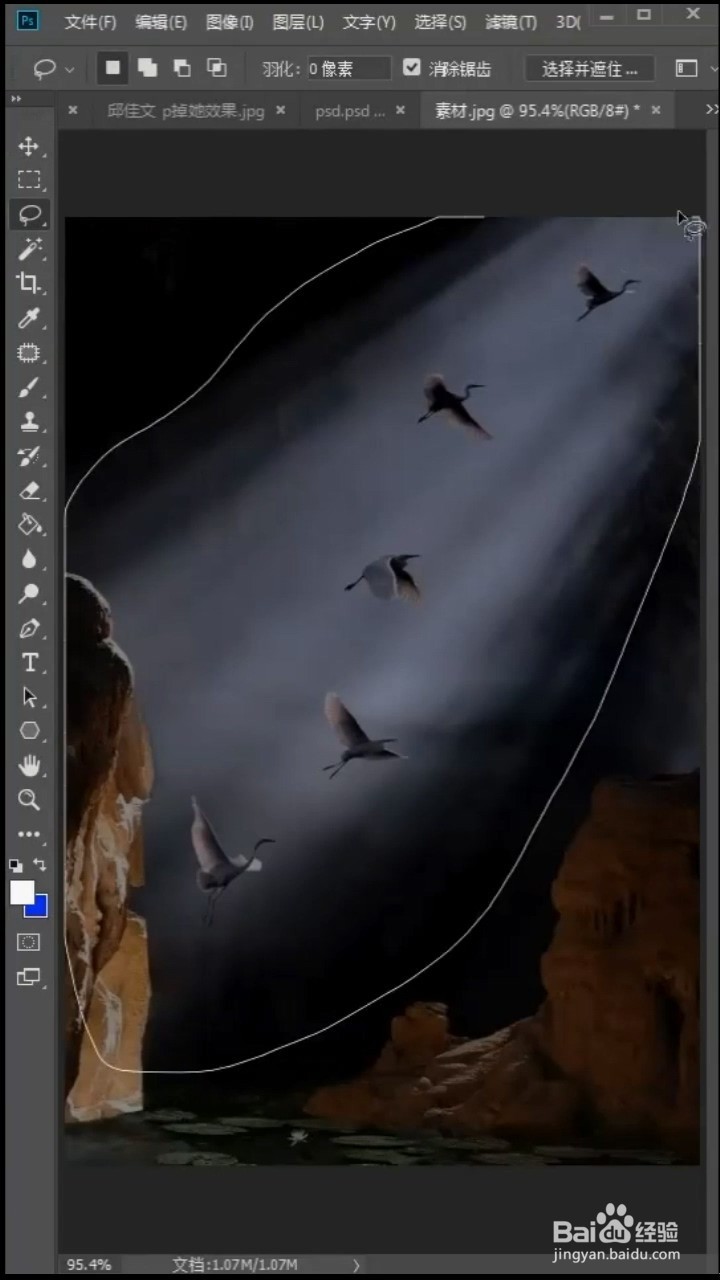This screenshot has width=720, height=1280.
Task: Switch to the psd.psd document tab
Action: (x=350, y=110)
